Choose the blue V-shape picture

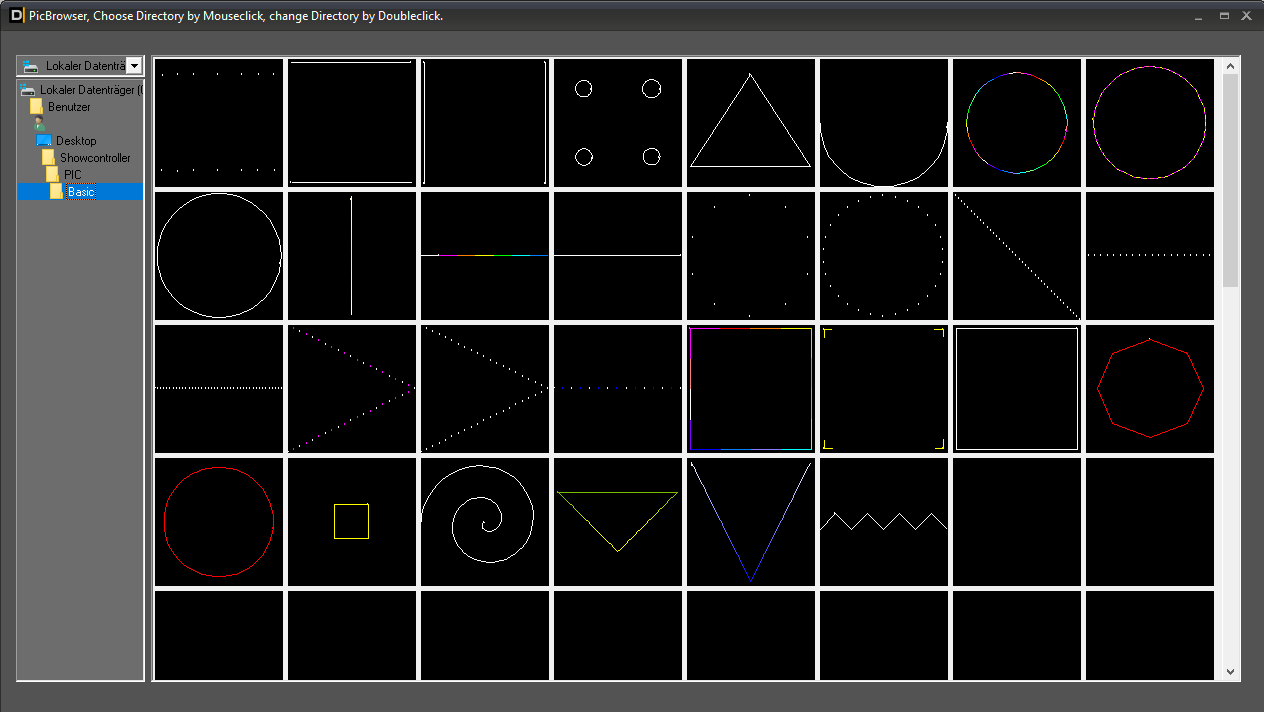(750, 521)
